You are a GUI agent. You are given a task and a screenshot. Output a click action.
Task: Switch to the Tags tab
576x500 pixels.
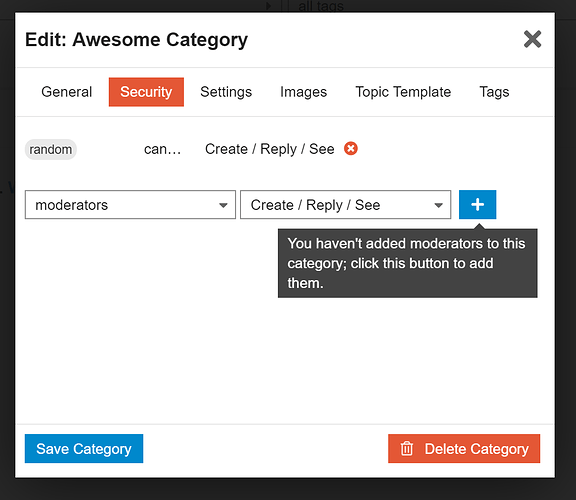[x=494, y=92]
